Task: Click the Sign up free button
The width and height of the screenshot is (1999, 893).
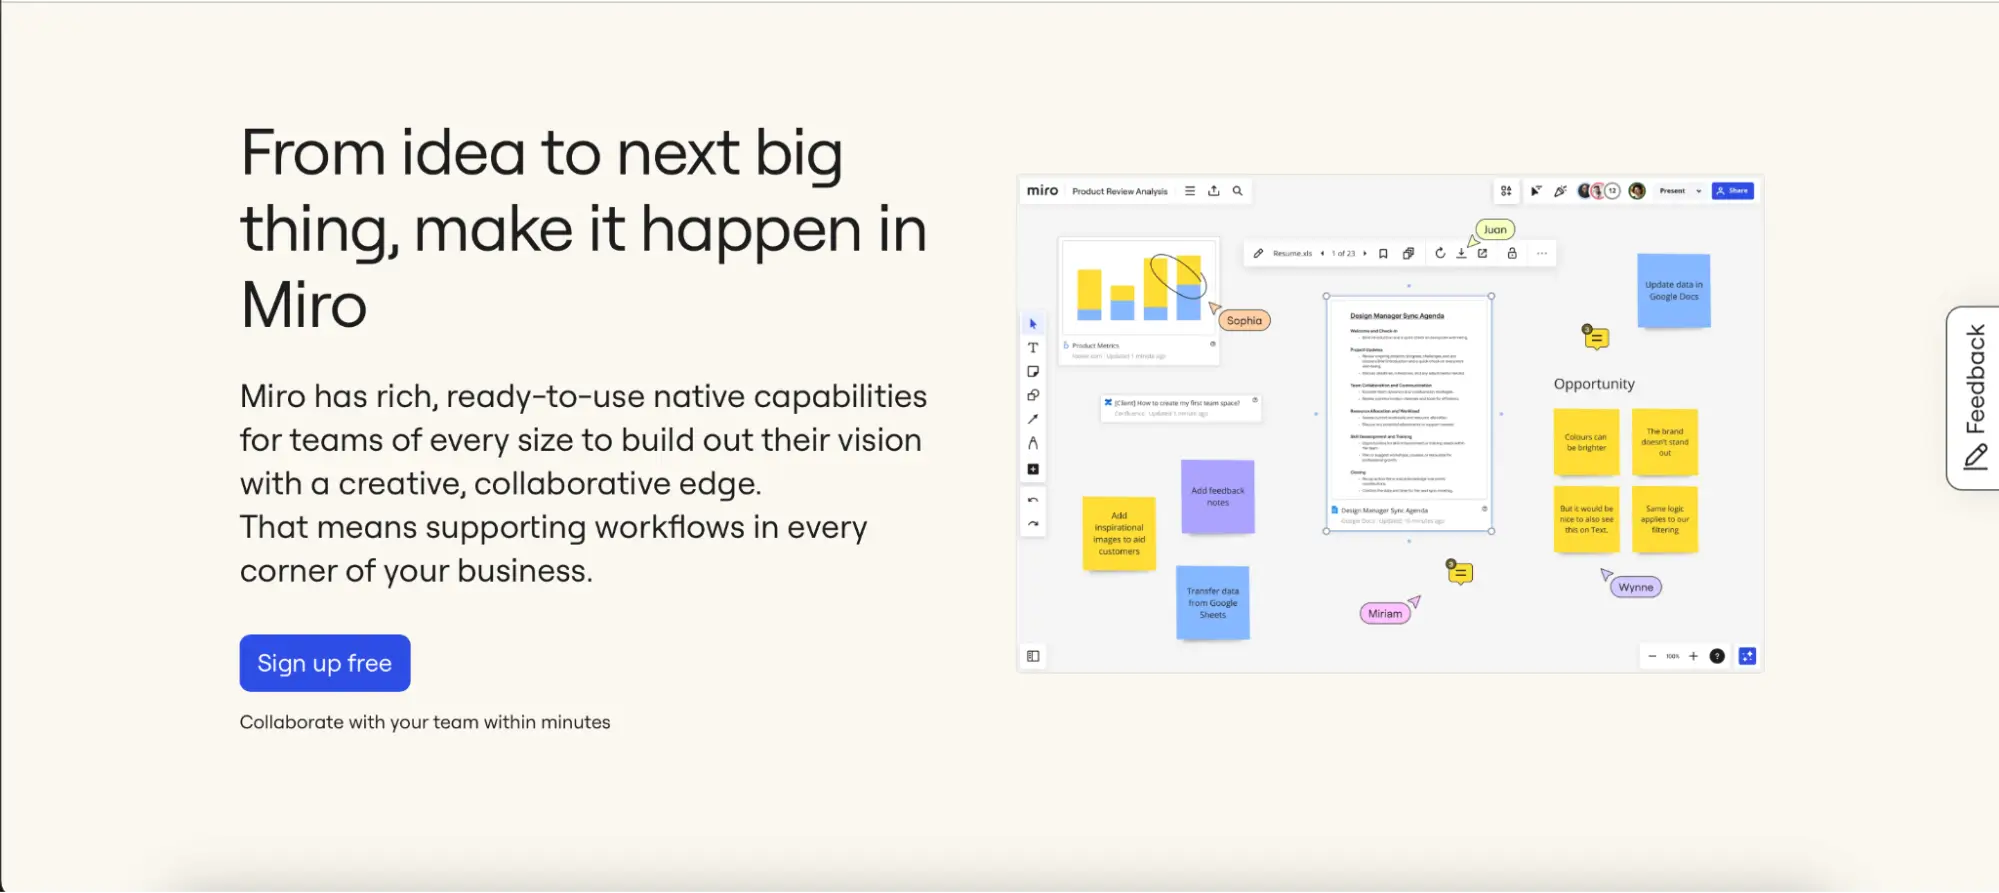Action: point(325,663)
